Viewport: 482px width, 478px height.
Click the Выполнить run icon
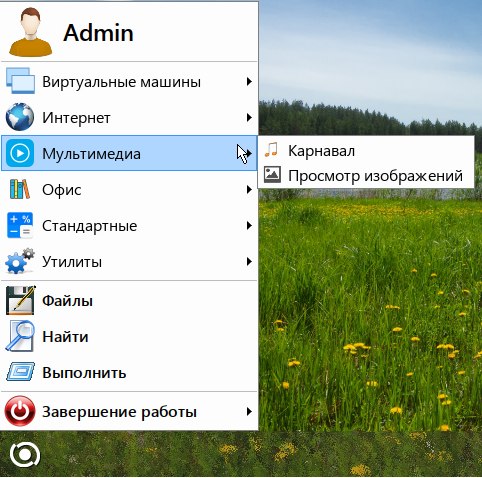[x=20, y=372]
